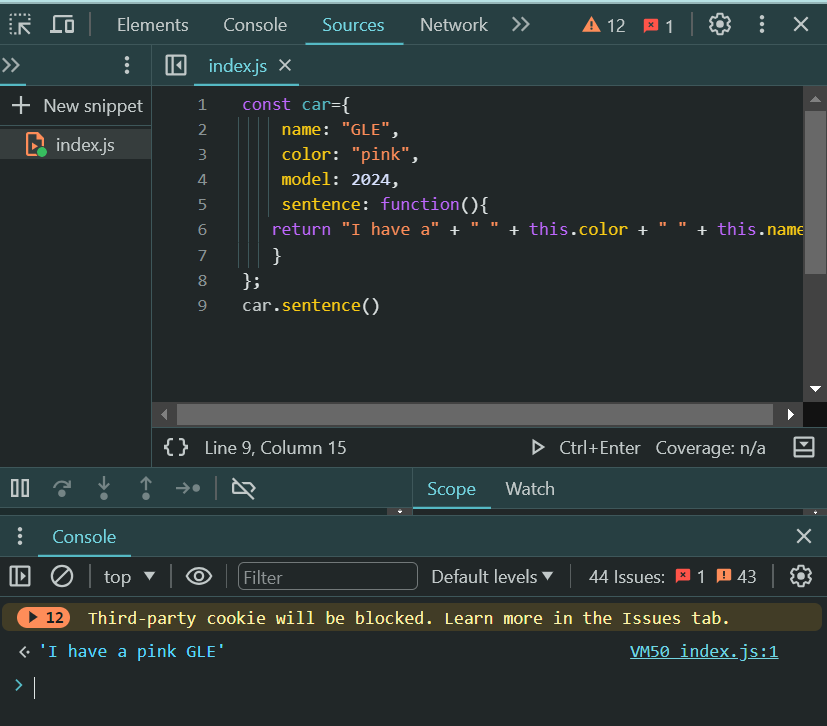Clear the console with the clear icon

pos(62,576)
